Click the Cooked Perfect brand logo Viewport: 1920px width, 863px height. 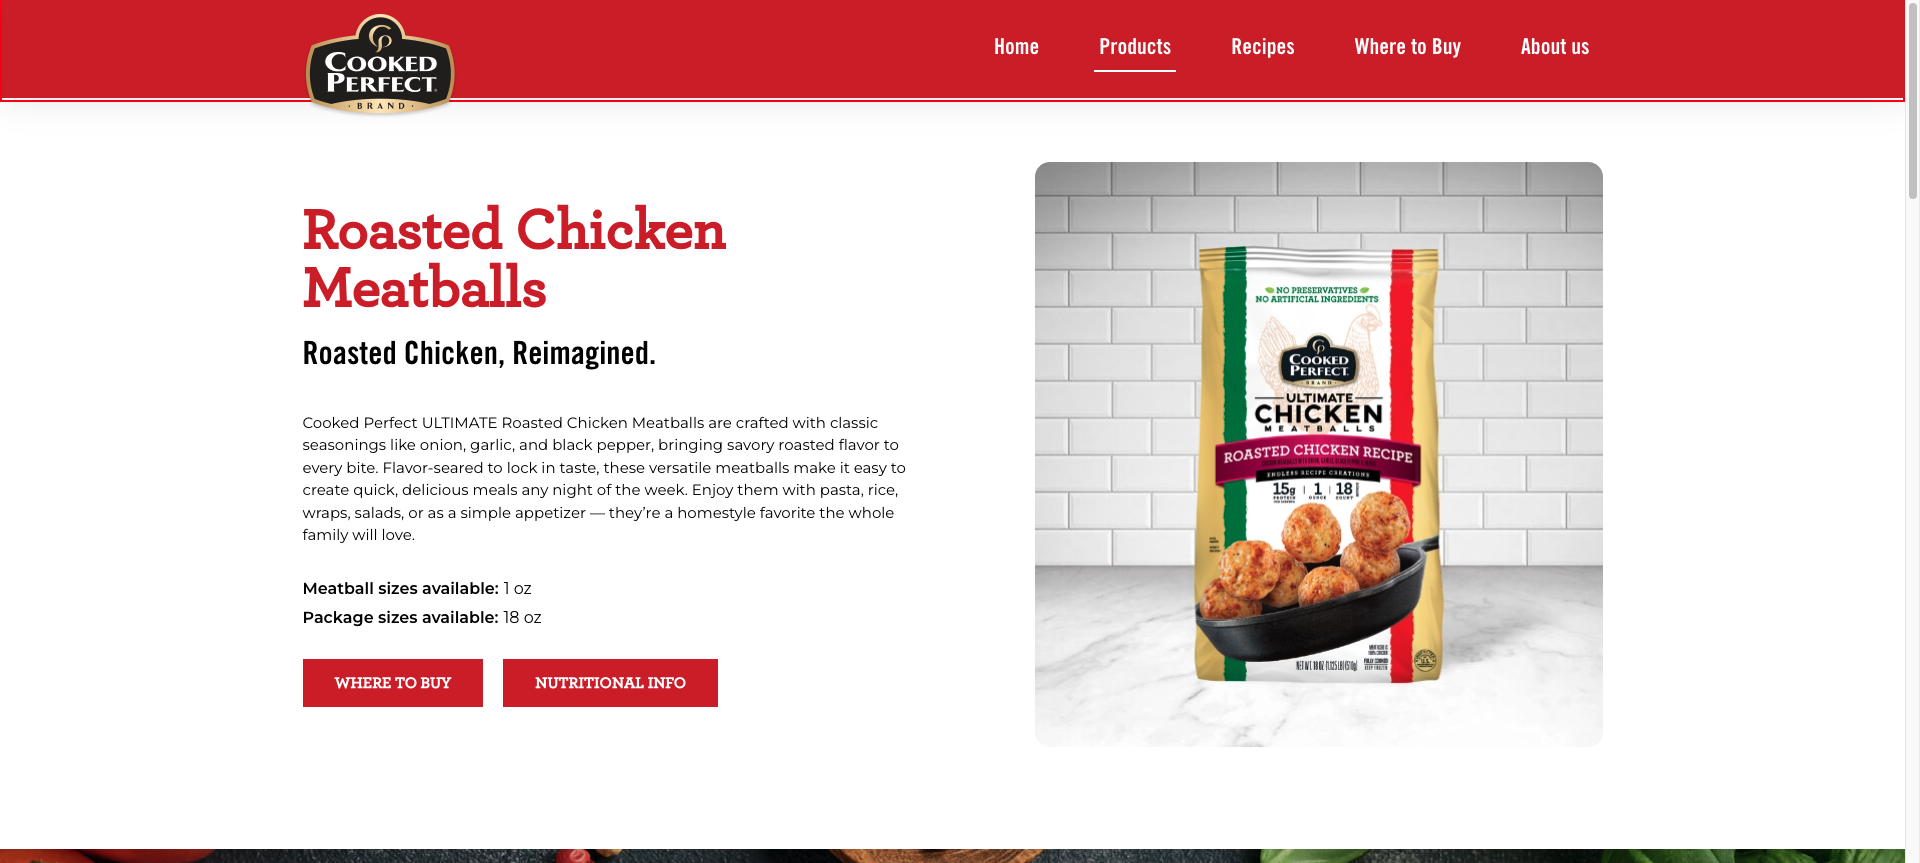tap(380, 64)
